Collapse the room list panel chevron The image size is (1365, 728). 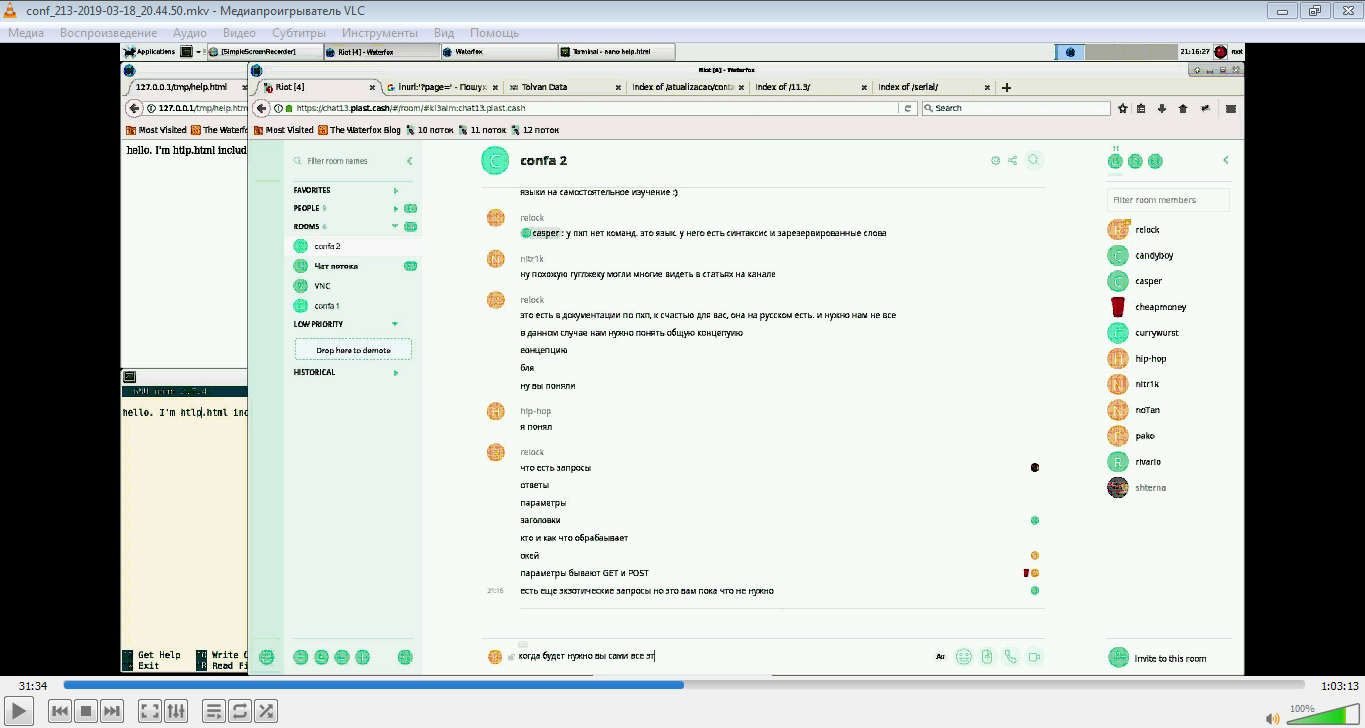409,161
